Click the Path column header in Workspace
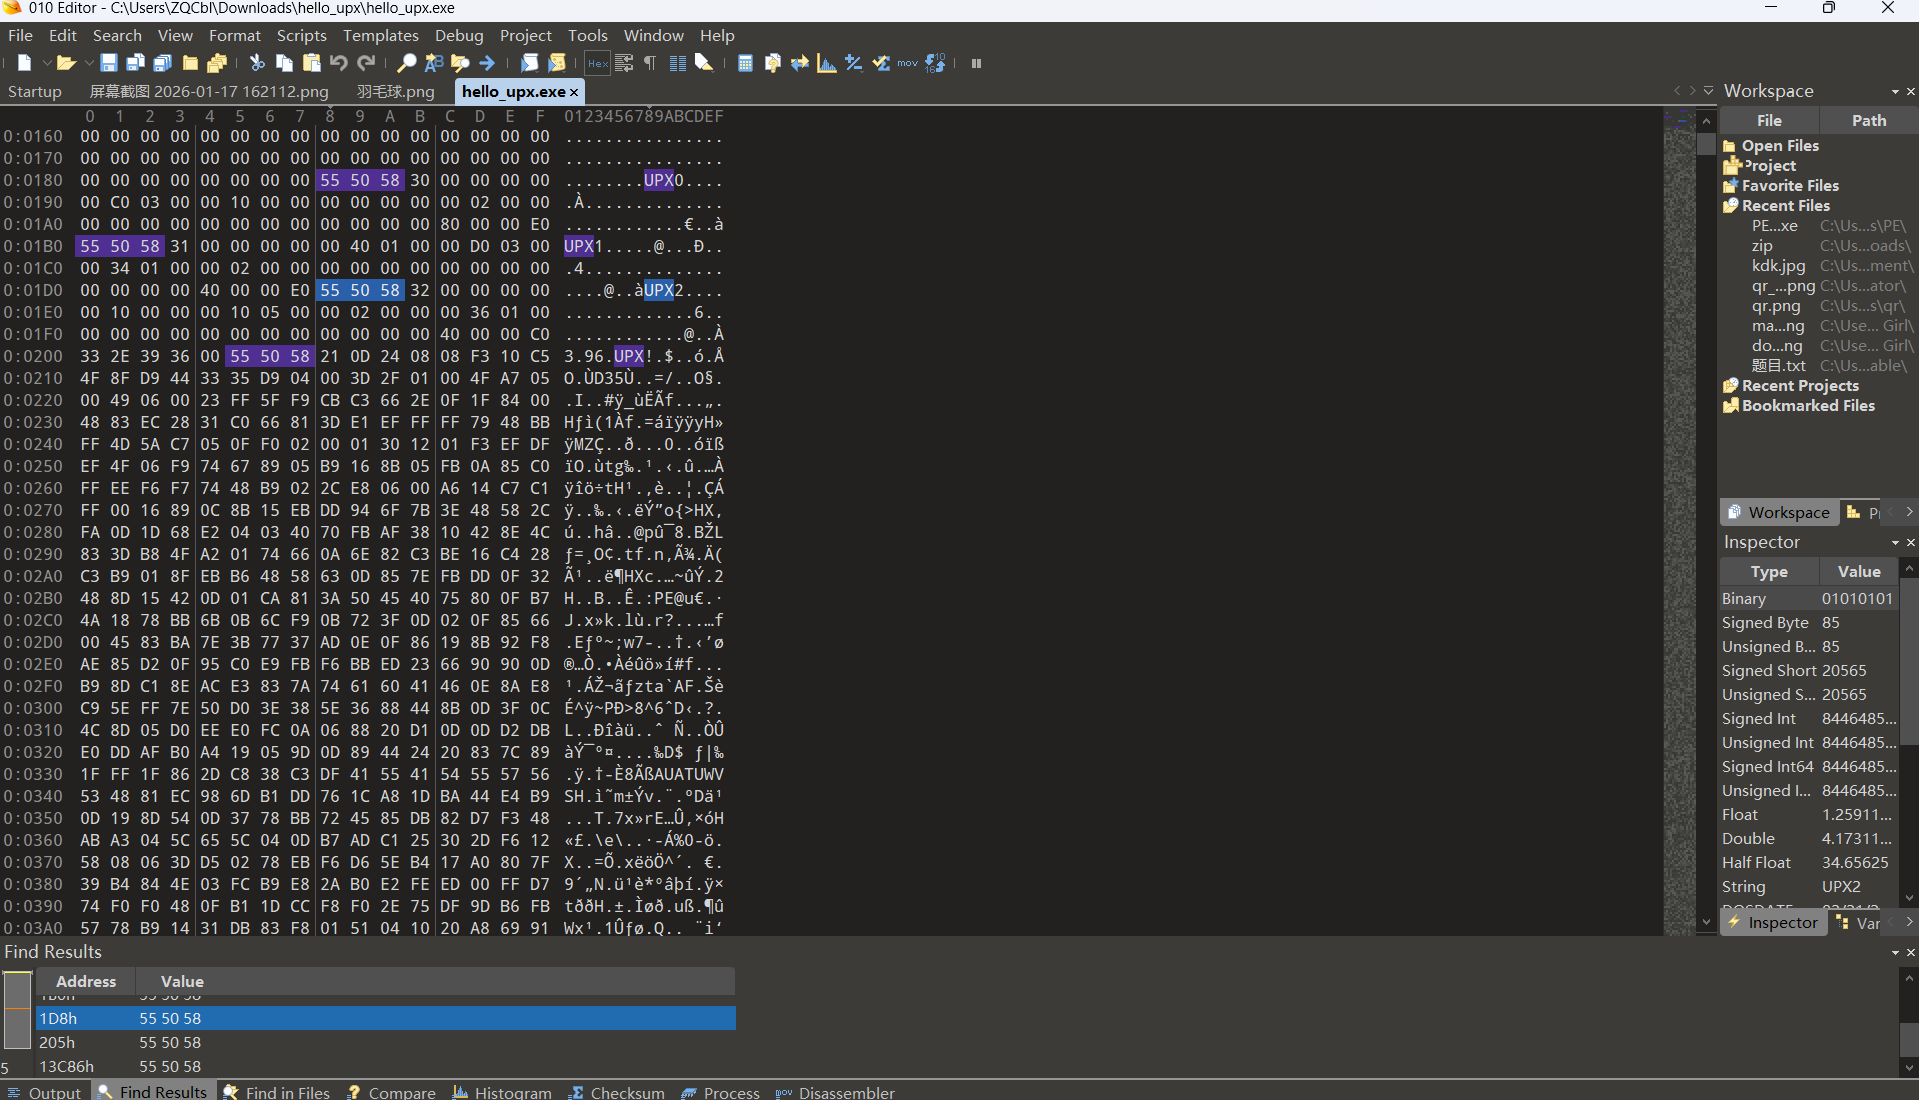Viewport: 1919px width, 1100px height. click(1868, 120)
